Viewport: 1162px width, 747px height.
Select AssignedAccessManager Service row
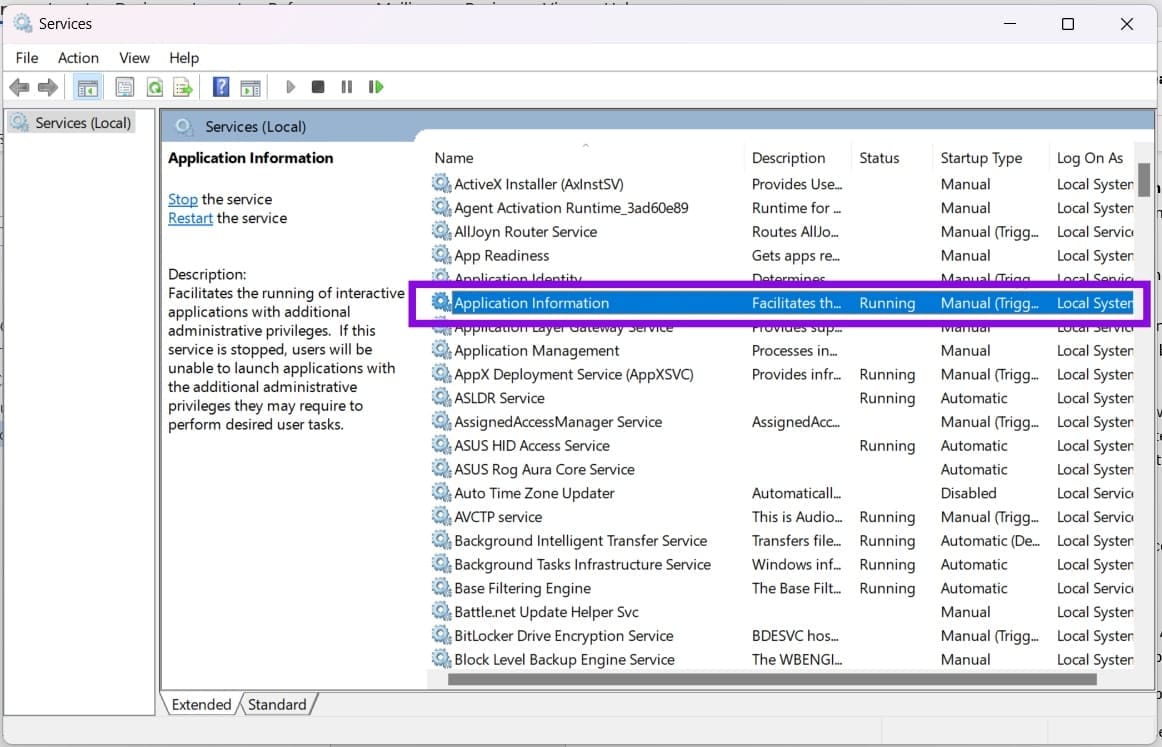coord(781,422)
